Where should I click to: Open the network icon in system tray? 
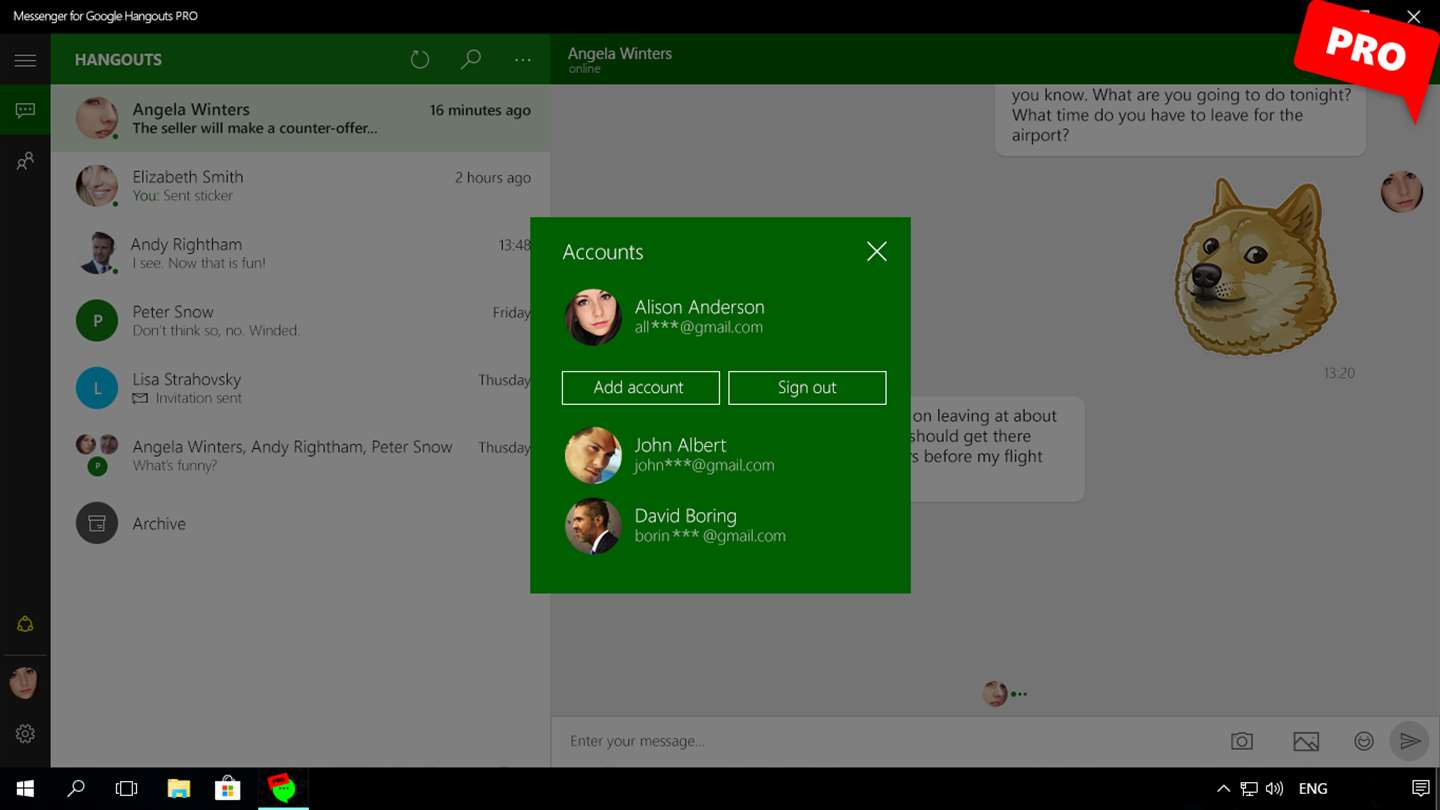1249,789
